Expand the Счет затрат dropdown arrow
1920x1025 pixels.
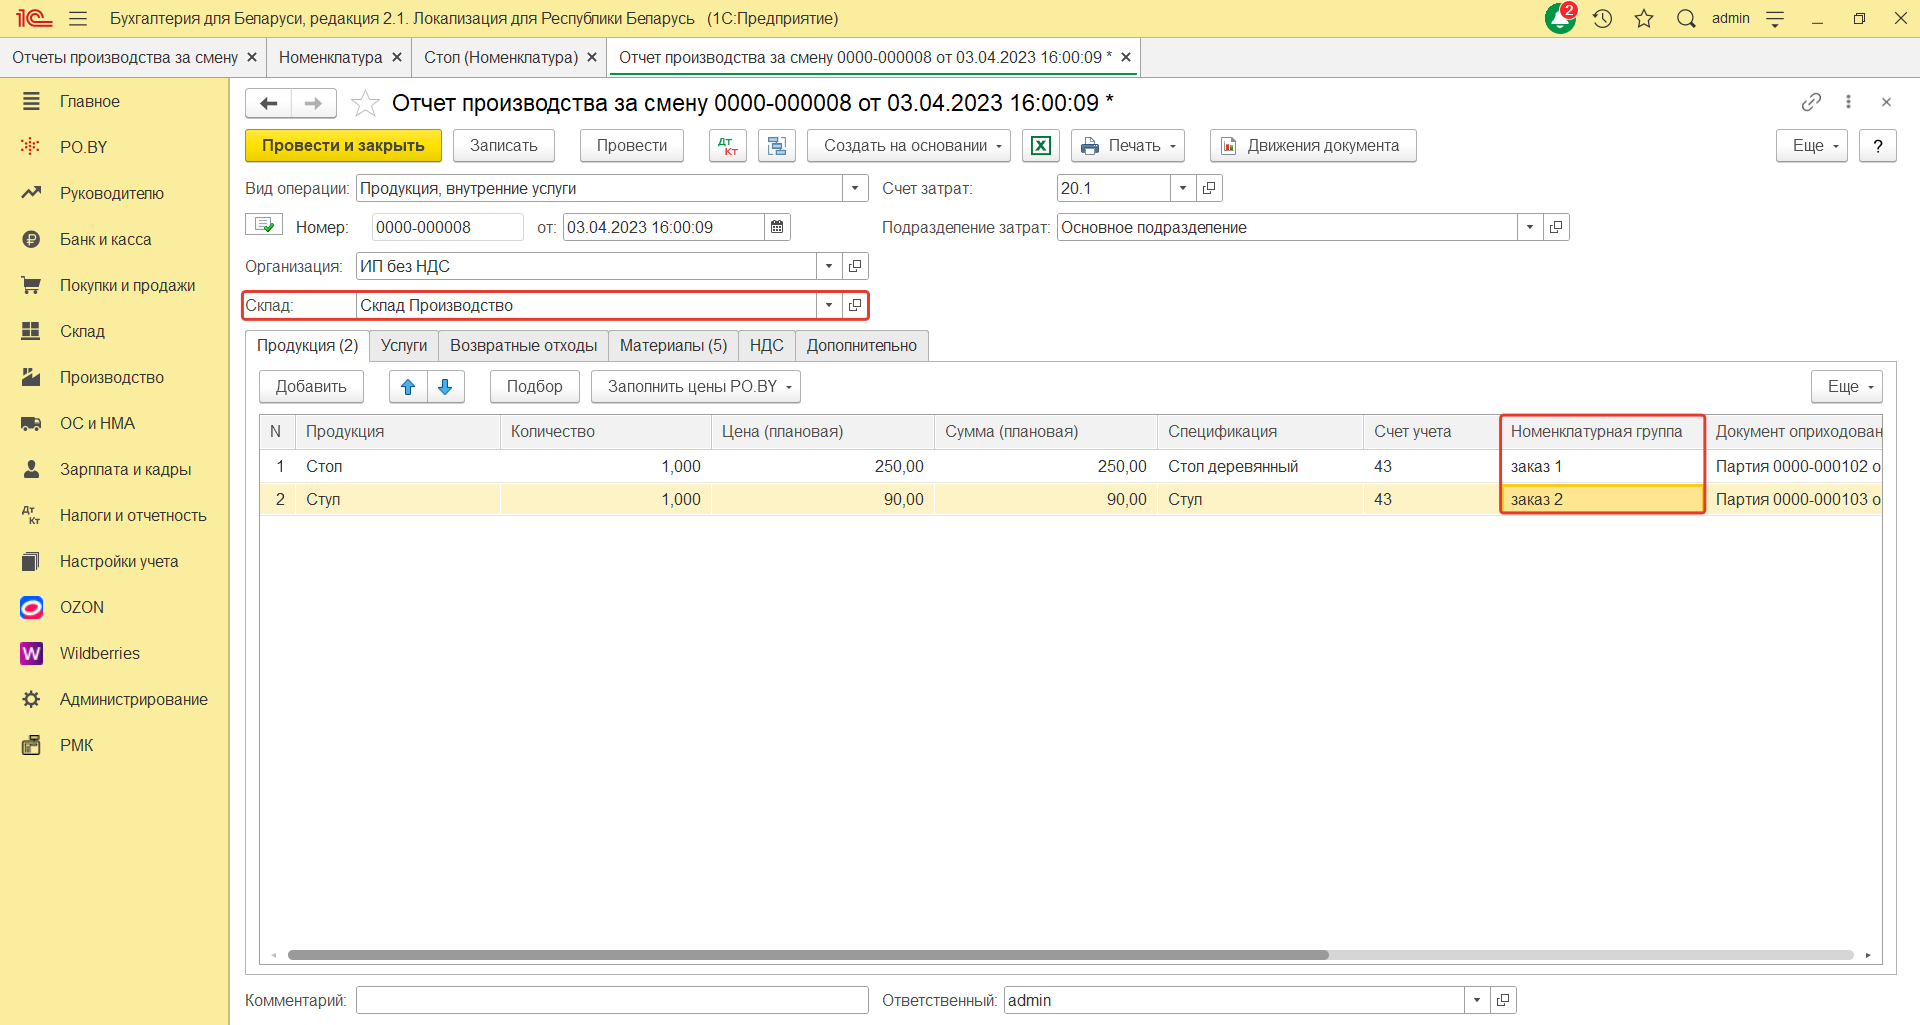point(1183,188)
